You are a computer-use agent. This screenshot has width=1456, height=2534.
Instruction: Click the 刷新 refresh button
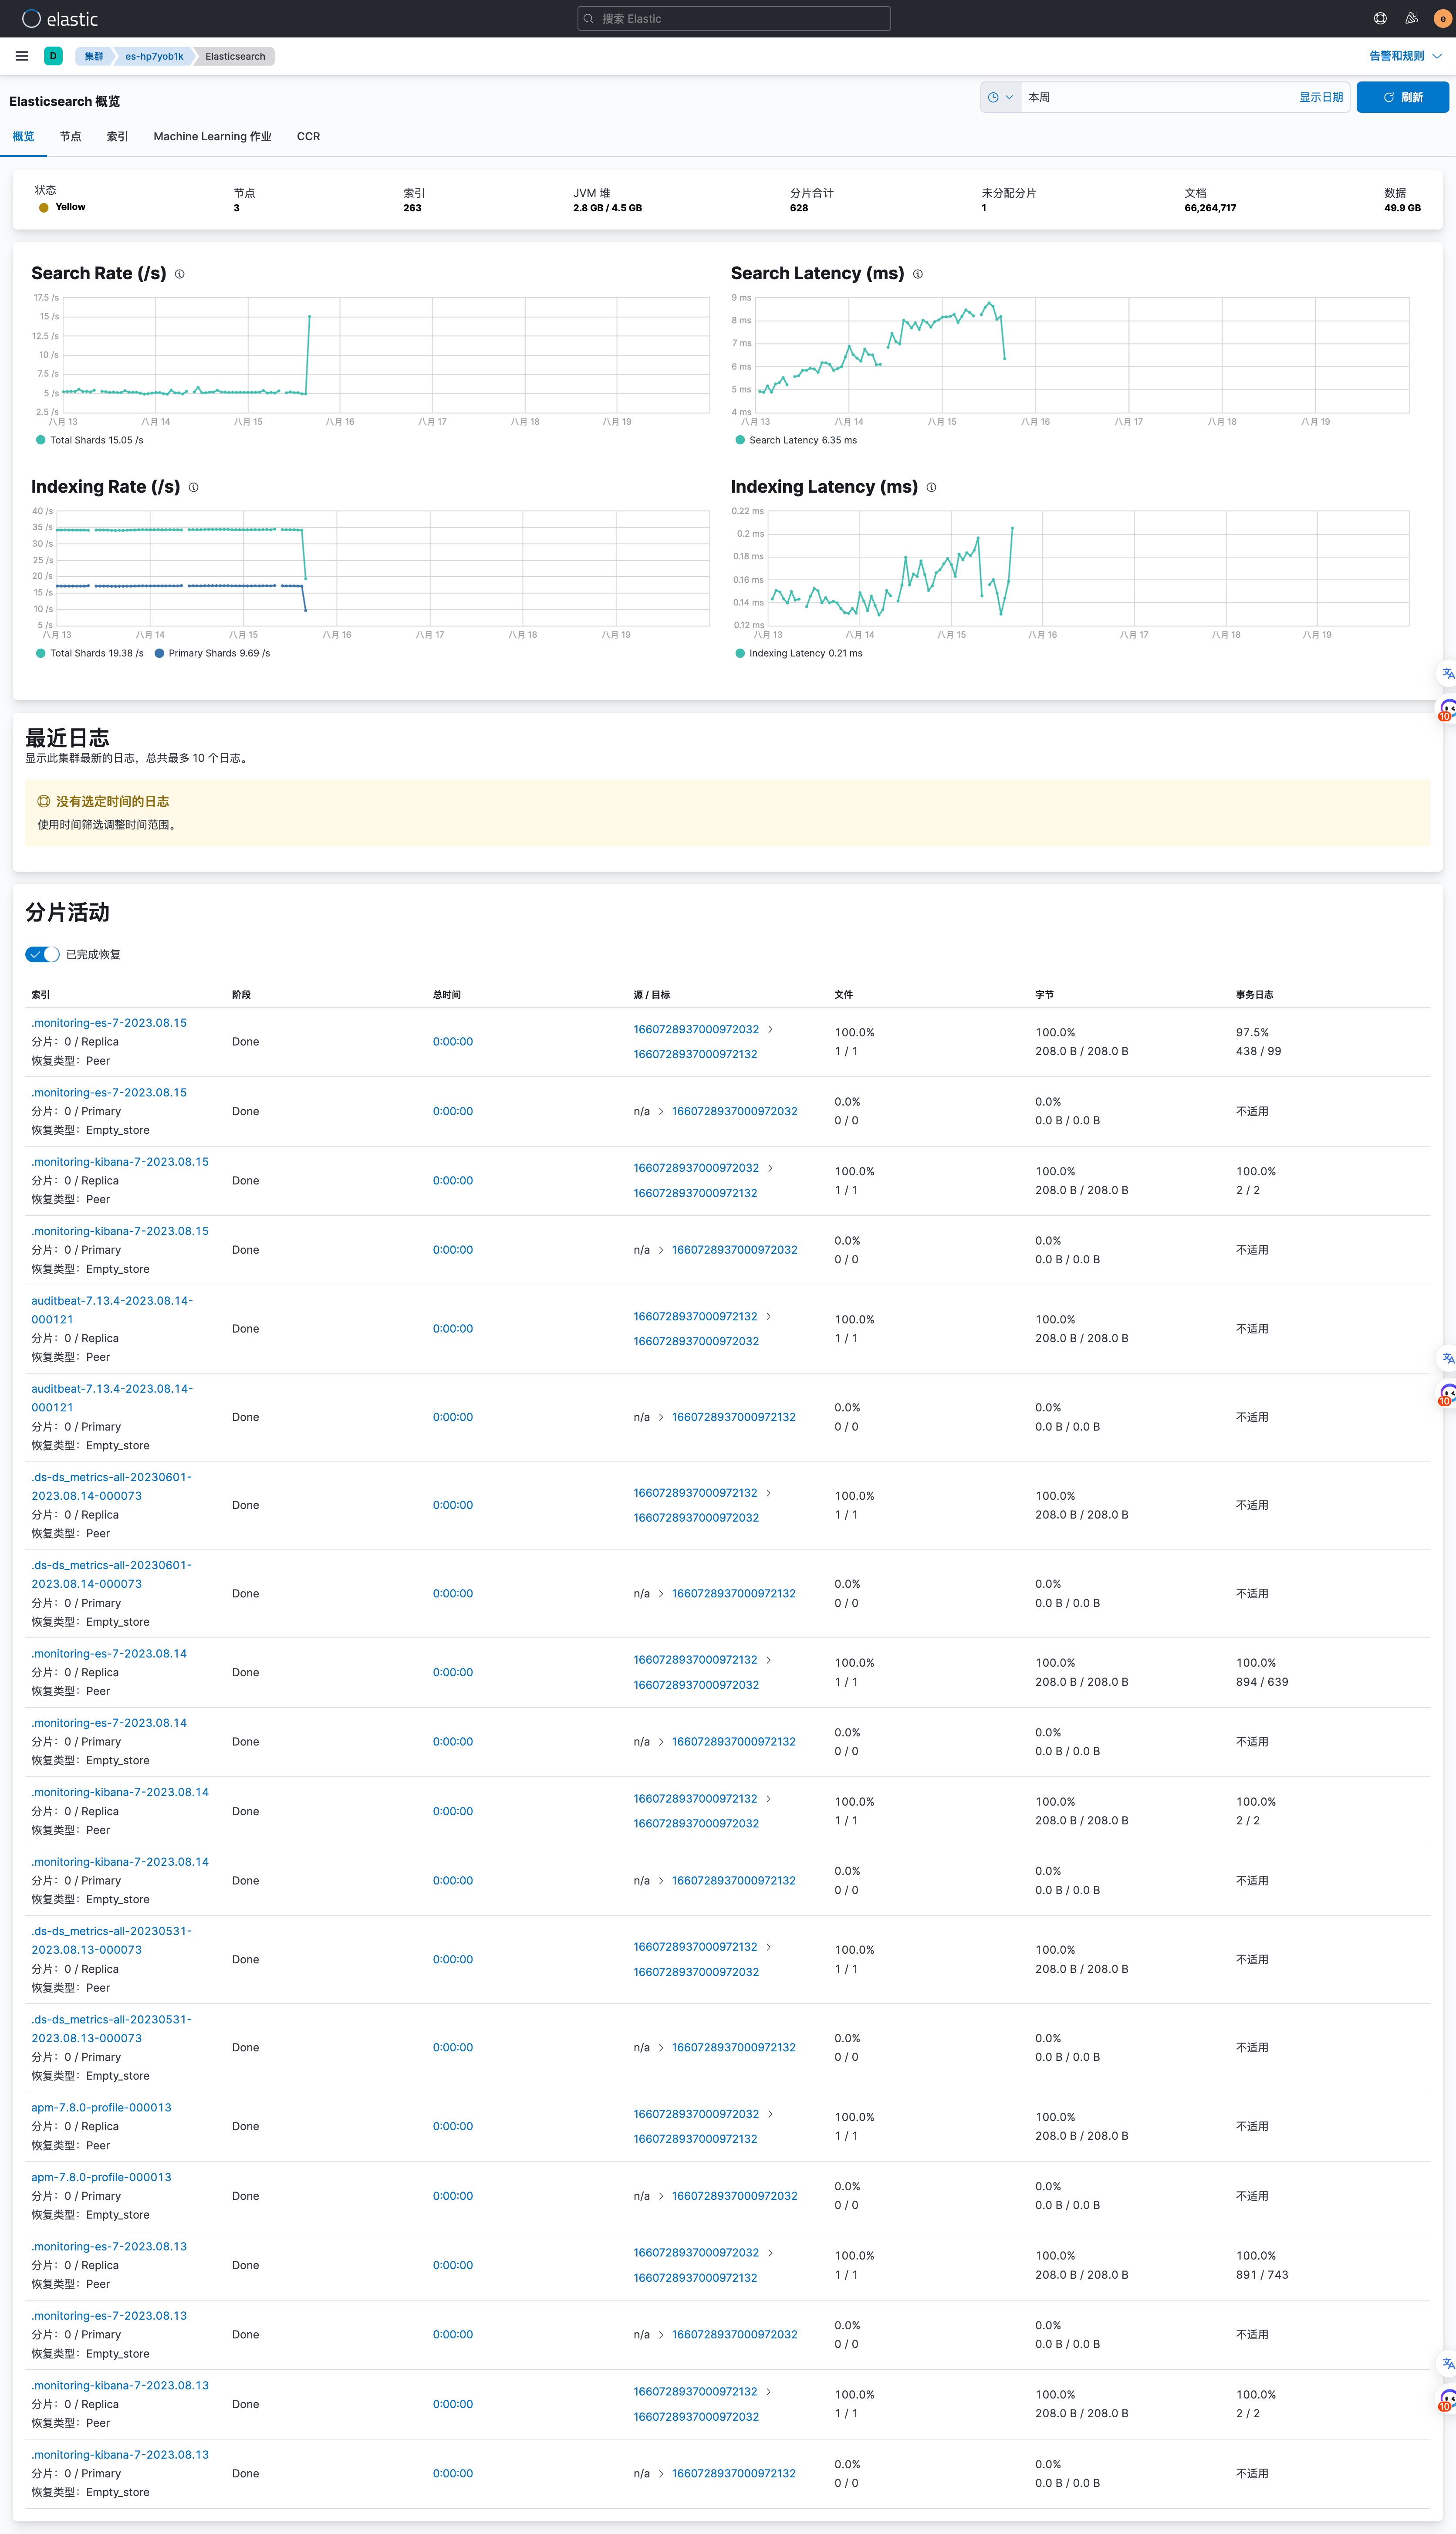(1402, 97)
